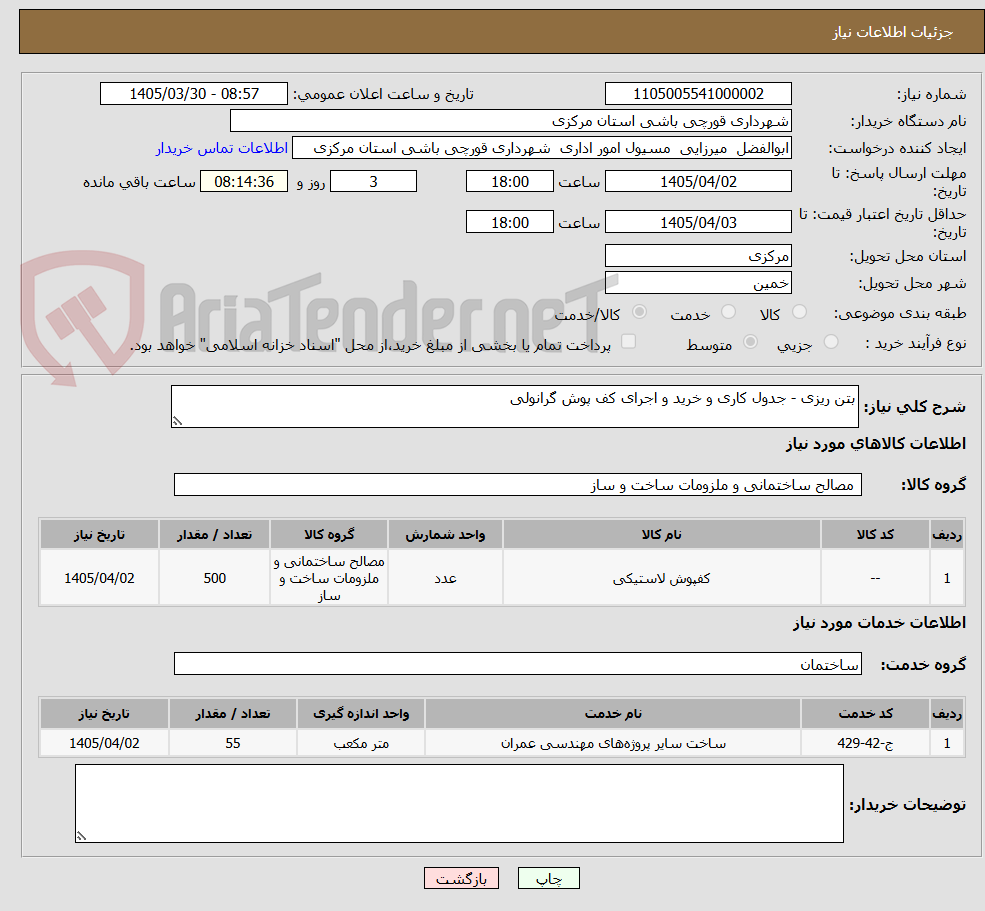Select the کالا radio button
The height and width of the screenshot is (911, 985).
(799, 312)
